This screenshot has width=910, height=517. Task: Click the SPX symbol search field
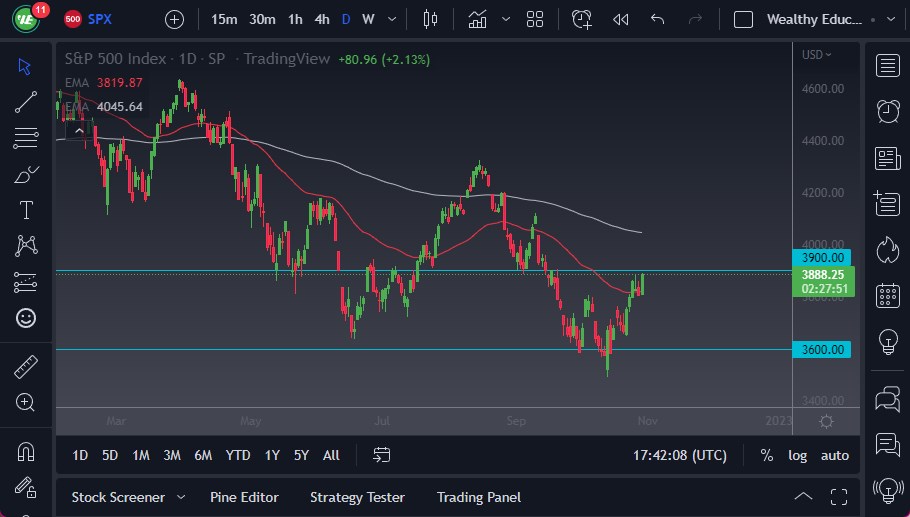100,19
